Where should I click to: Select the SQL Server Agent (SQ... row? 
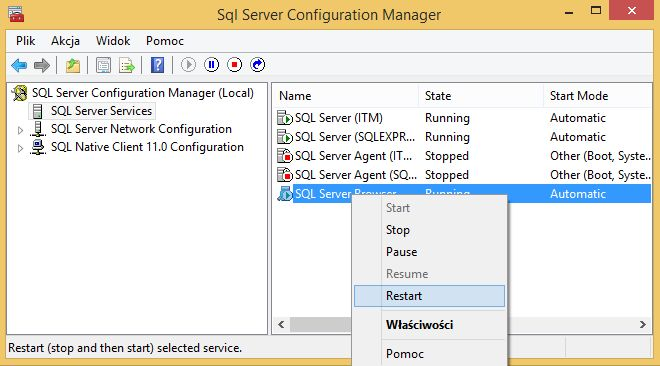tap(462, 175)
